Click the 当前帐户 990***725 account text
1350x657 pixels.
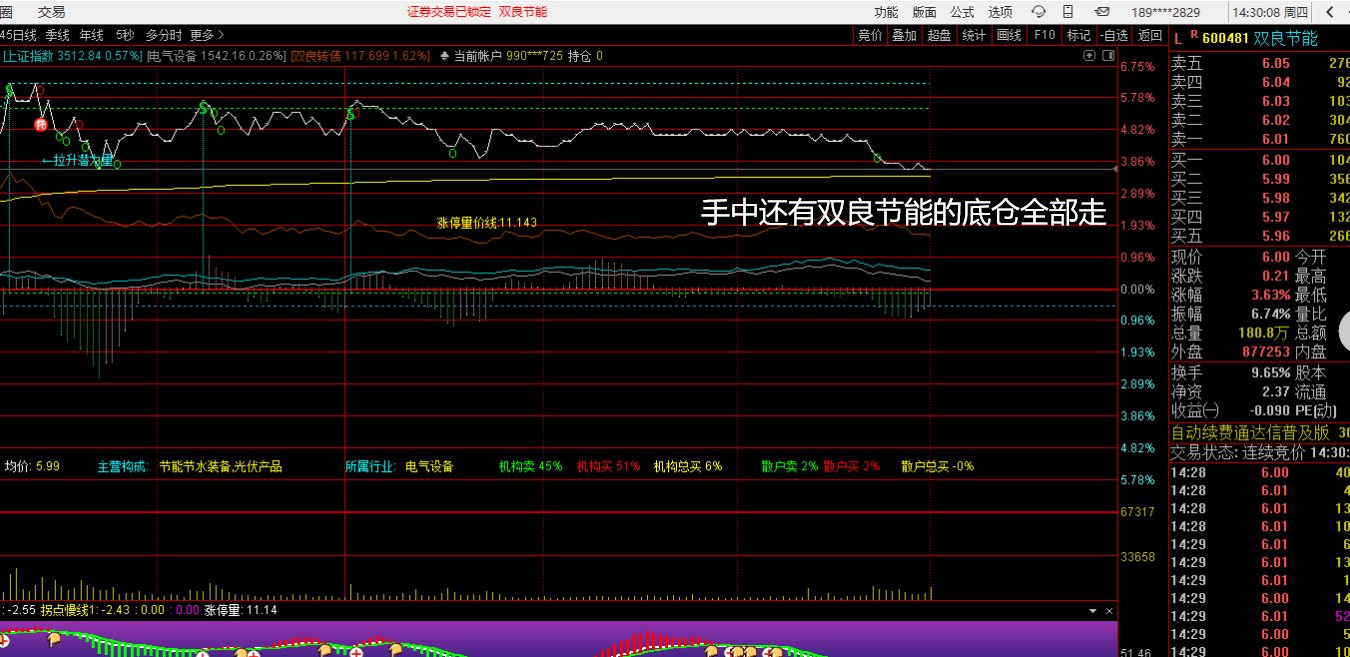point(508,56)
